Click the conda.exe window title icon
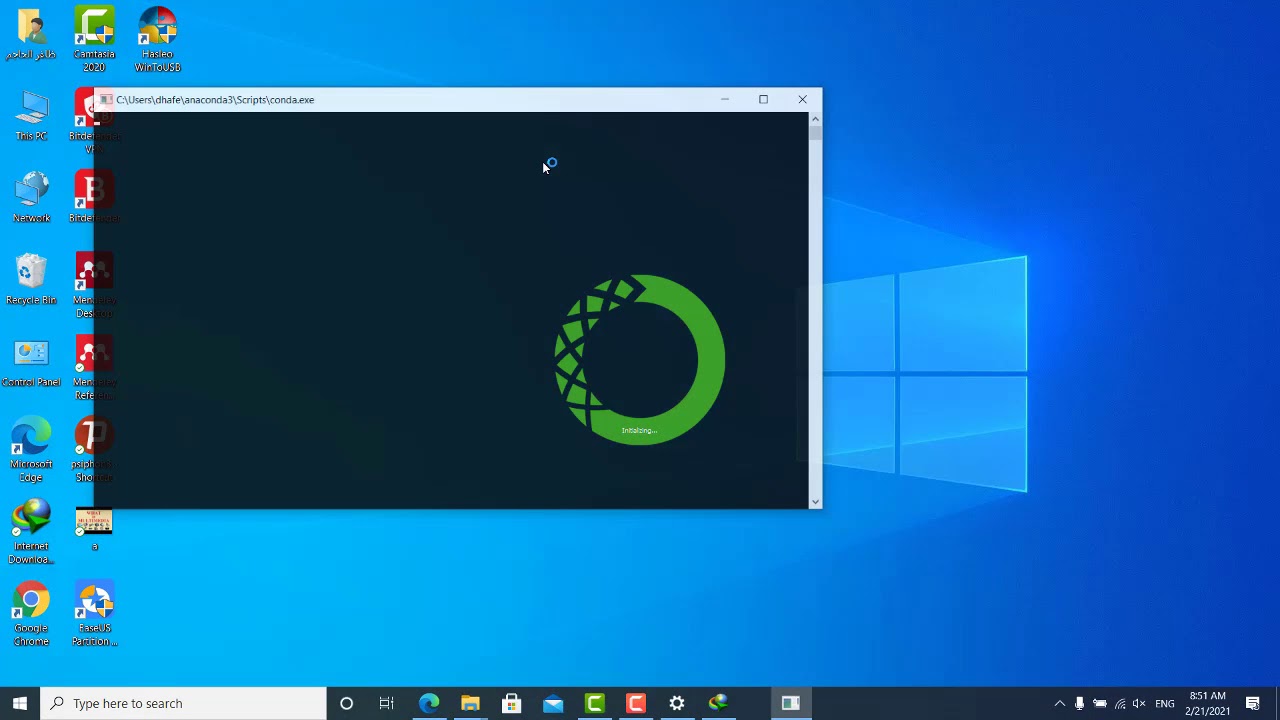1280x720 pixels. (106, 99)
